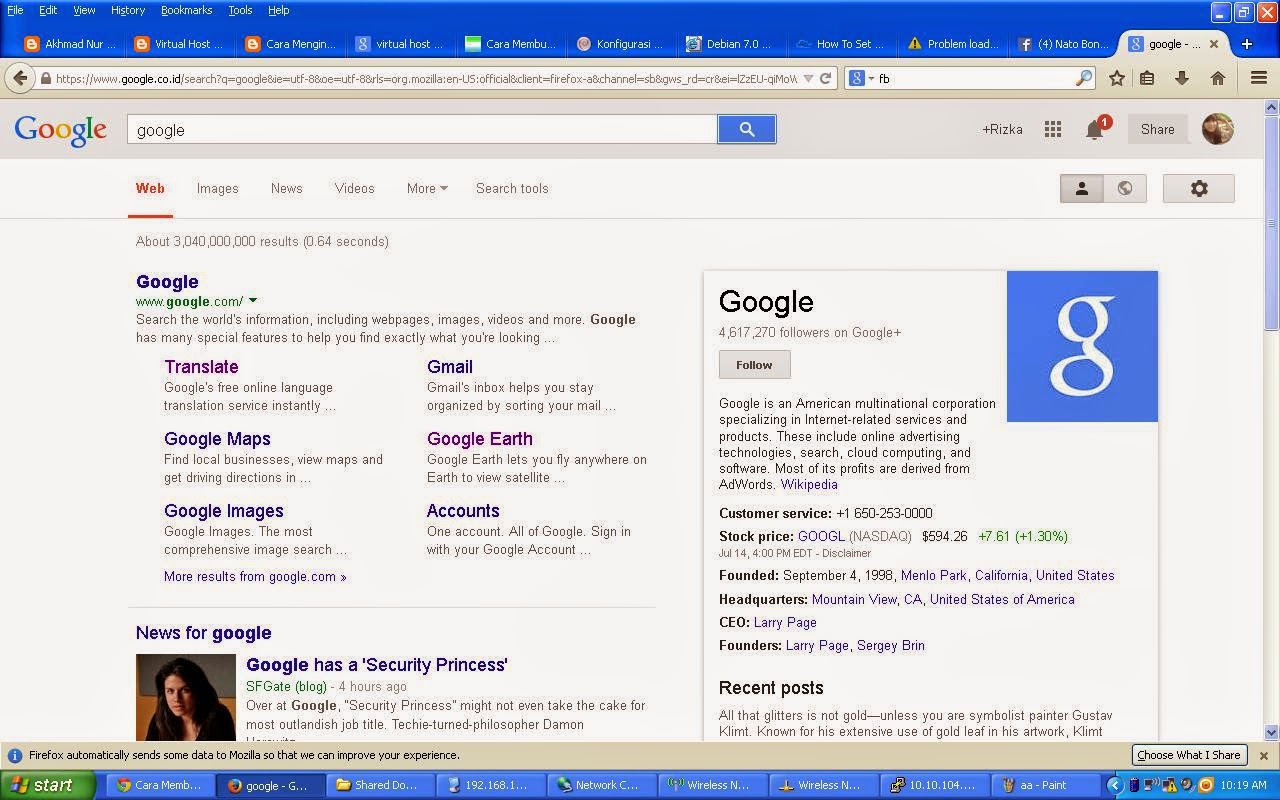This screenshot has height=800, width=1280.
Task: Click the Firefox address bar URL
Action: 426,78
